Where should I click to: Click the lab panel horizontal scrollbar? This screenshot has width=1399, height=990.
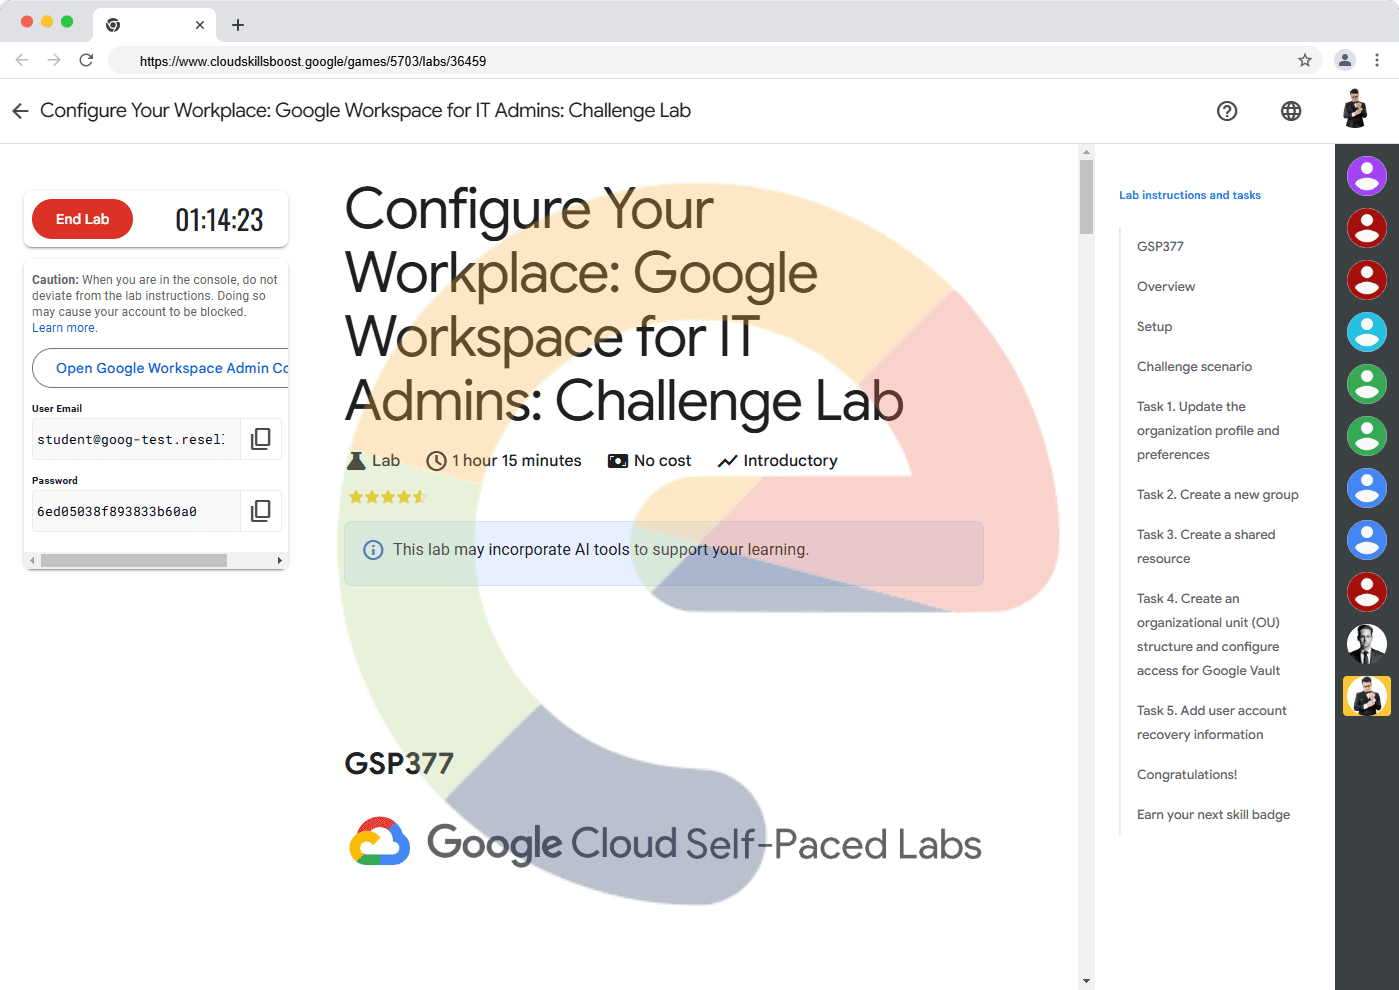(134, 561)
